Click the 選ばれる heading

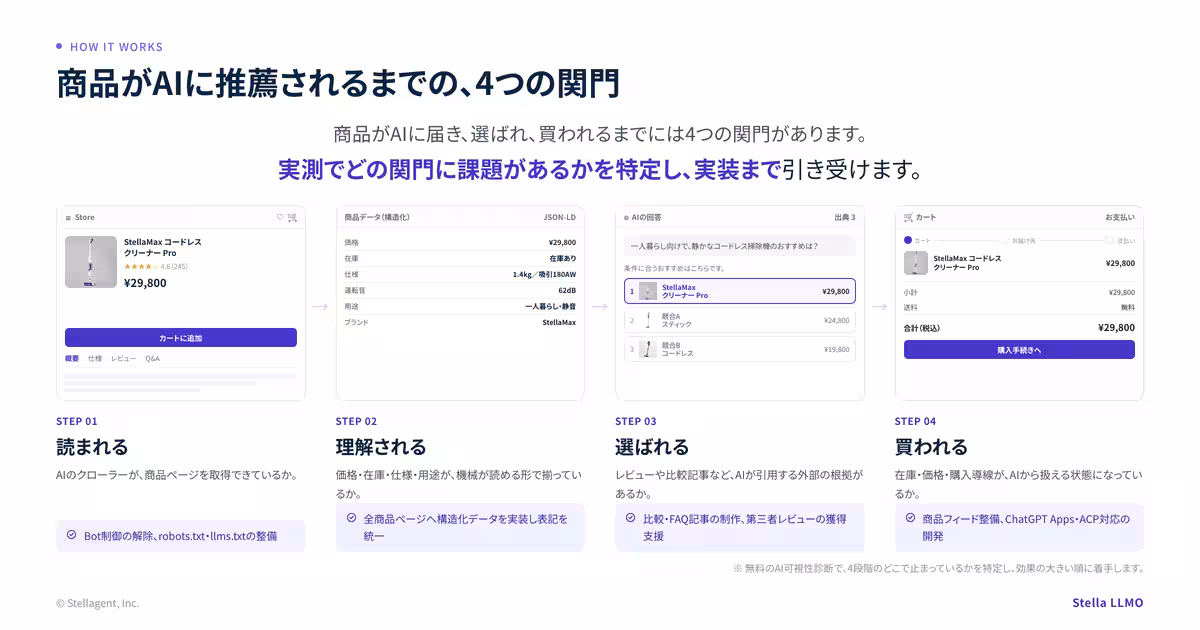coord(652,447)
